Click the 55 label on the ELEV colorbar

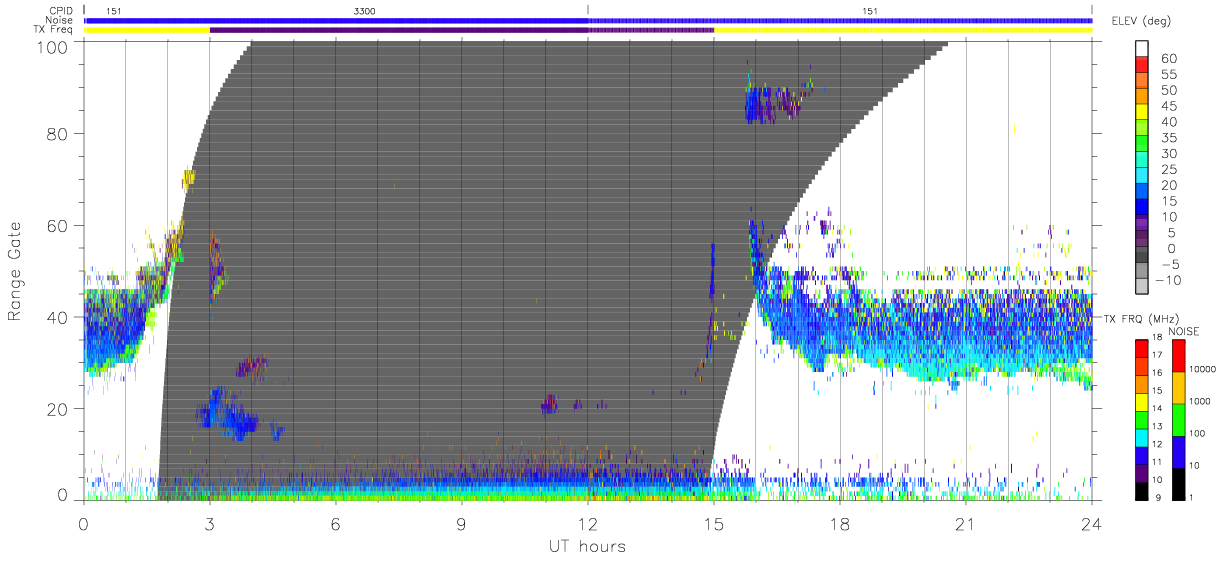[1168, 75]
